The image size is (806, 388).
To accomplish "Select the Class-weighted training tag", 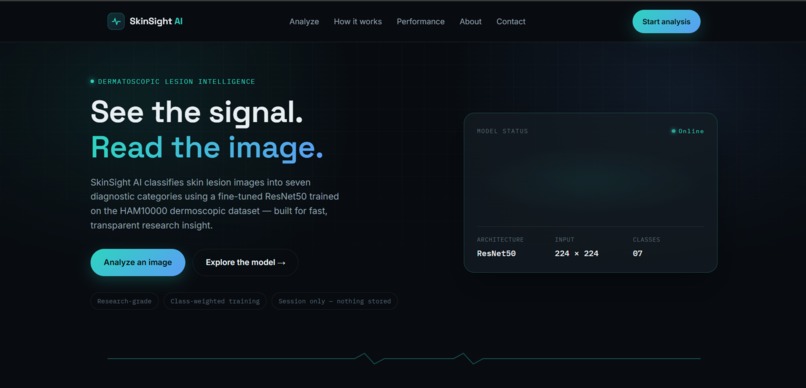I will pos(215,301).
